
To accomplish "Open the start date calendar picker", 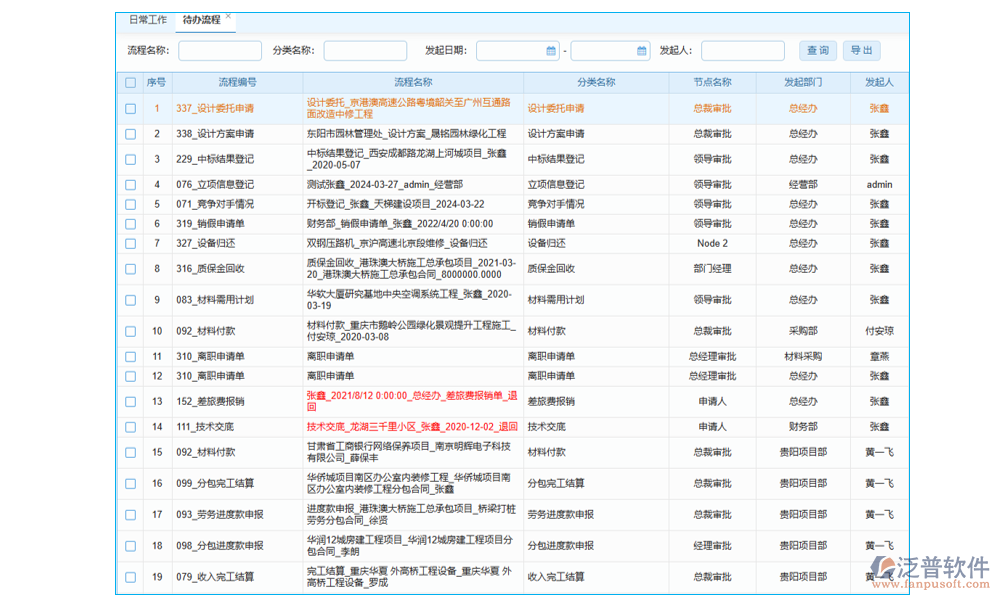I will [x=551, y=51].
